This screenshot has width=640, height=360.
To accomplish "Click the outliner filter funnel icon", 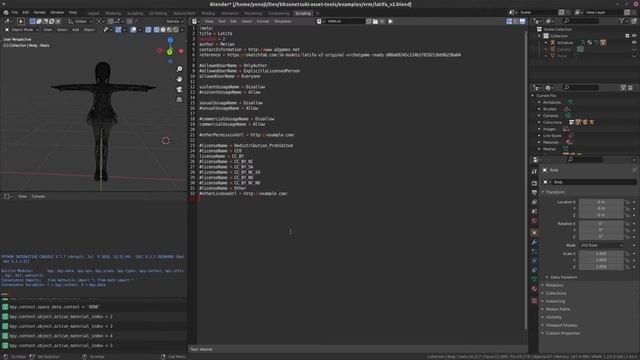I will click(x=622, y=21).
